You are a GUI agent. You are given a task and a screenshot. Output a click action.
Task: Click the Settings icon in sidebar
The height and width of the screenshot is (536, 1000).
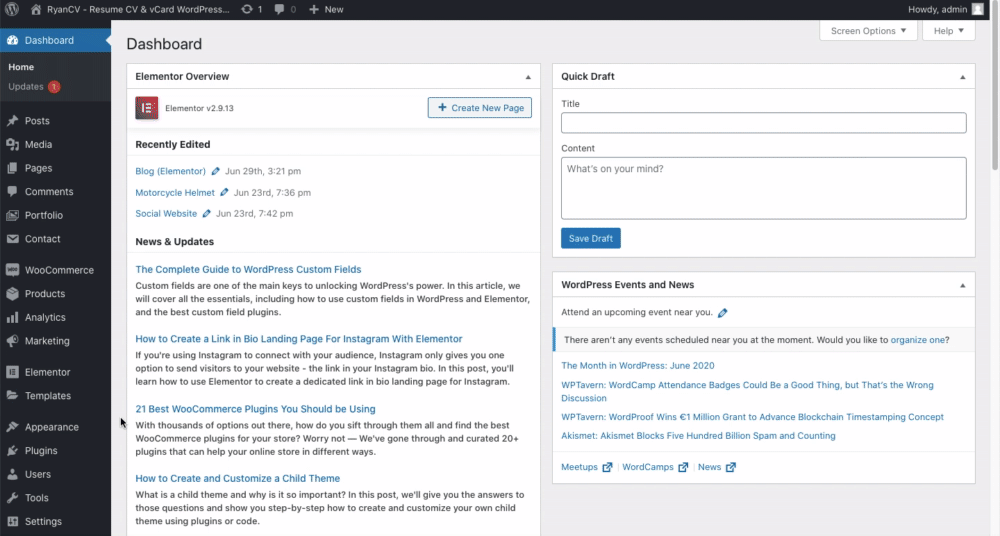(12, 521)
